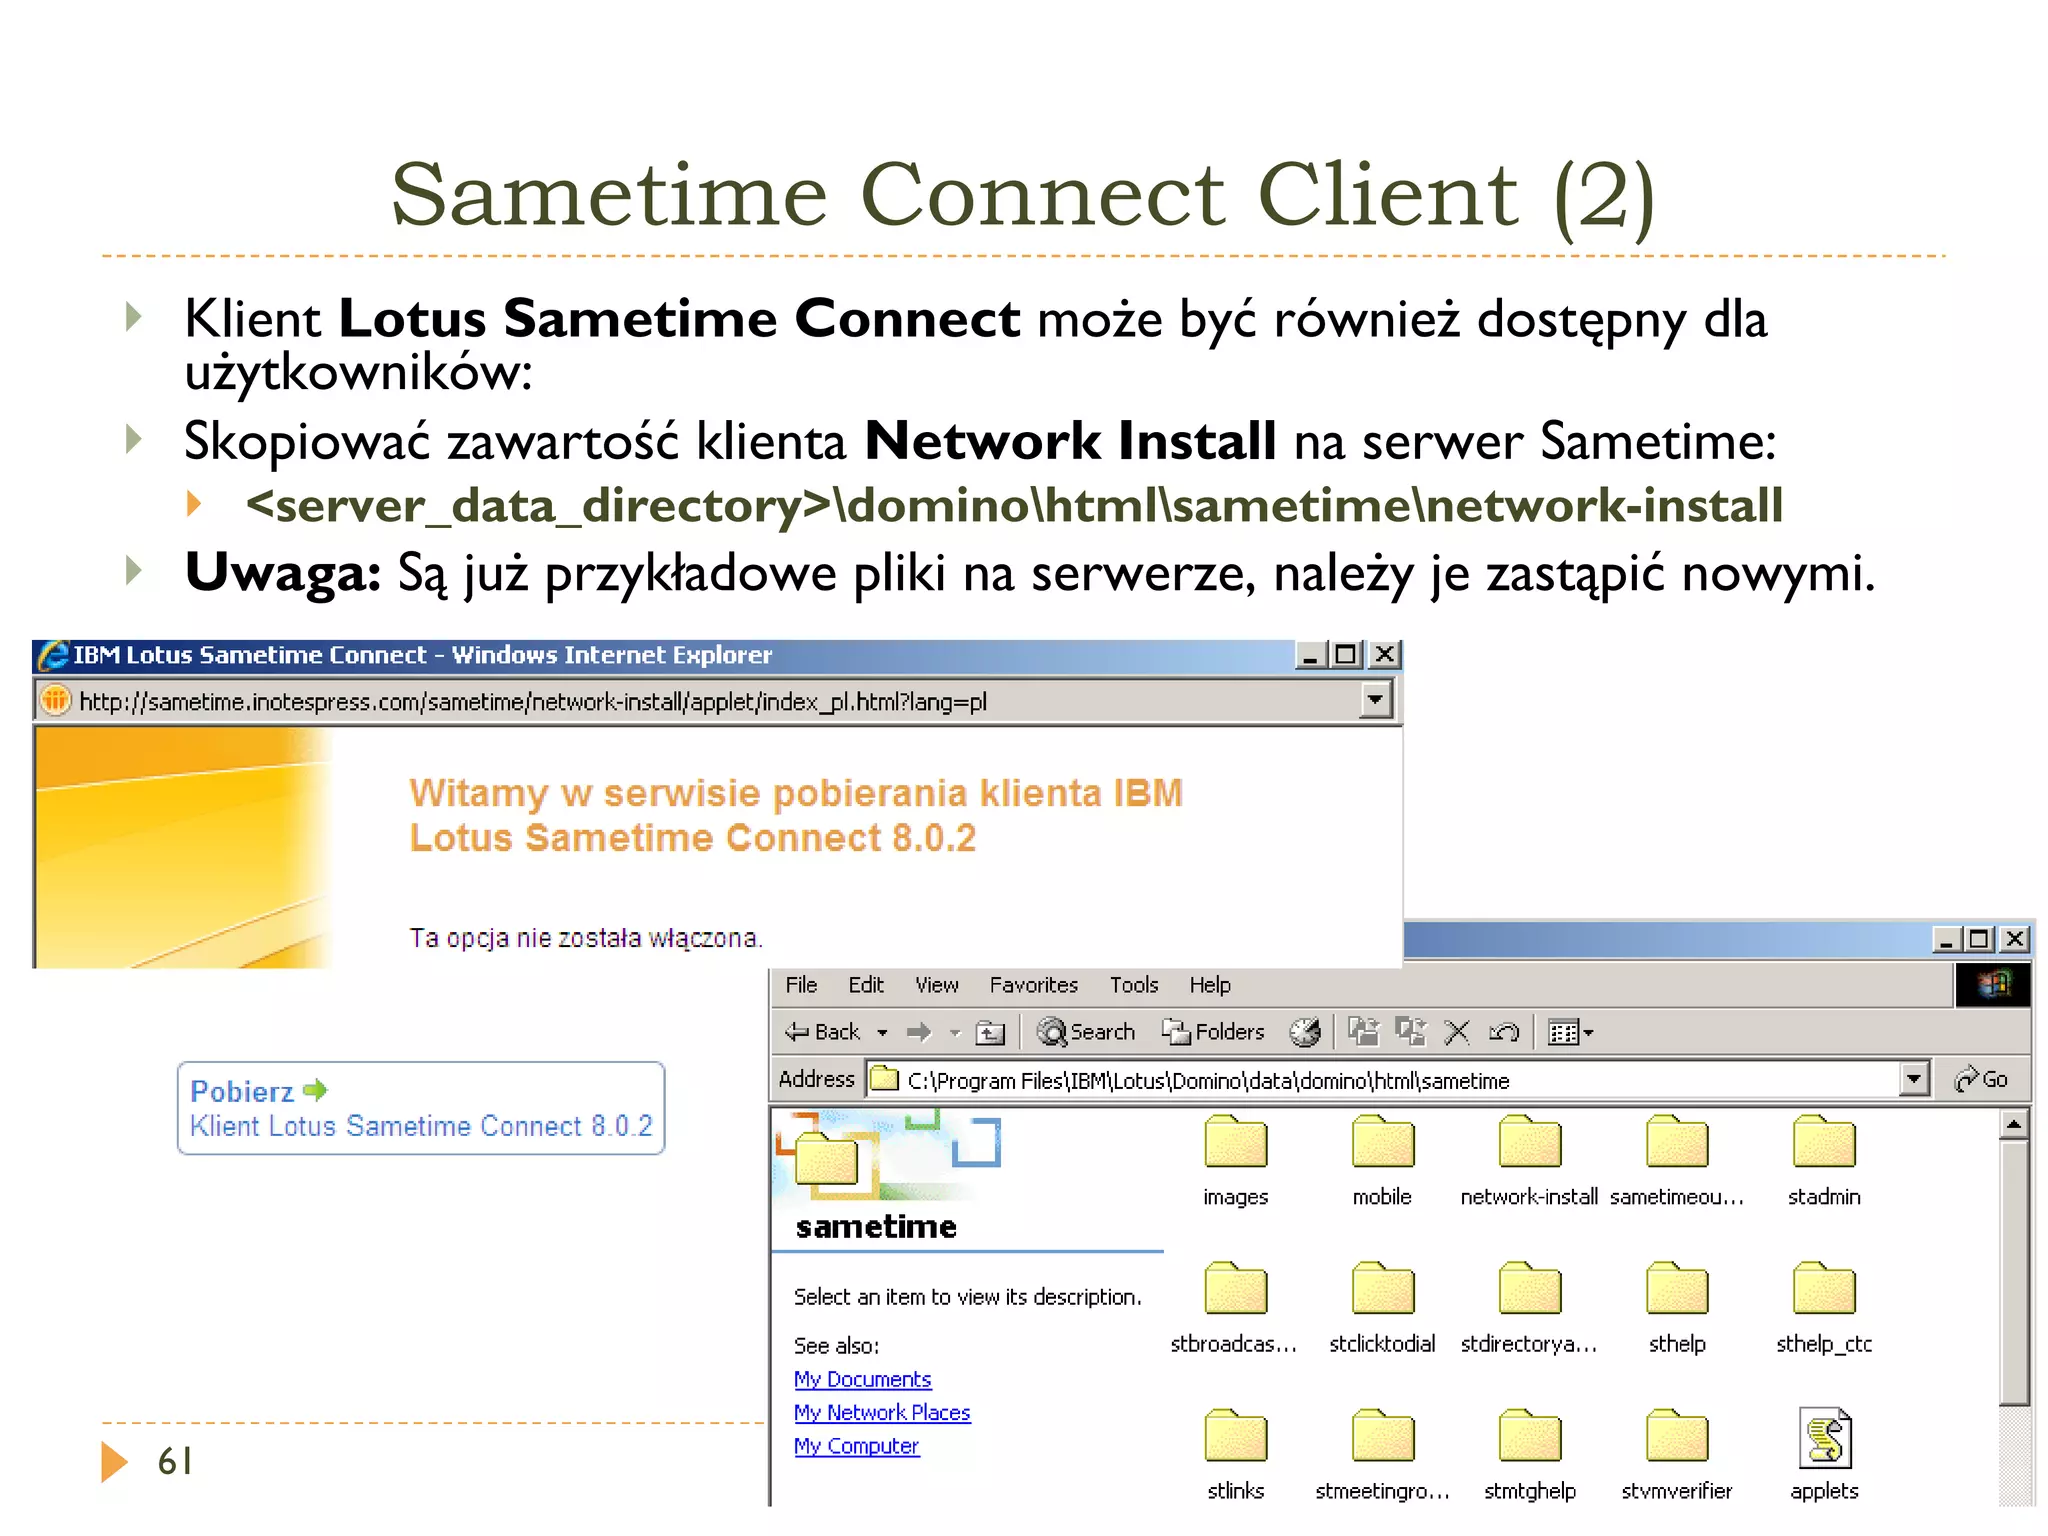The height and width of the screenshot is (1536, 2048).
Task: Click the Forward arrow in Explorer toolbar
Action: pyautogui.click(x=919, y=1032)
